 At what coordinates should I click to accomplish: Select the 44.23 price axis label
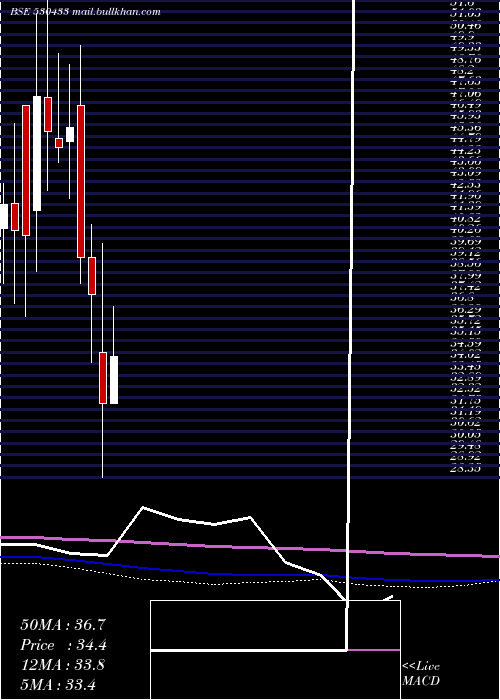pyautogui.click(x=466, y=151)
